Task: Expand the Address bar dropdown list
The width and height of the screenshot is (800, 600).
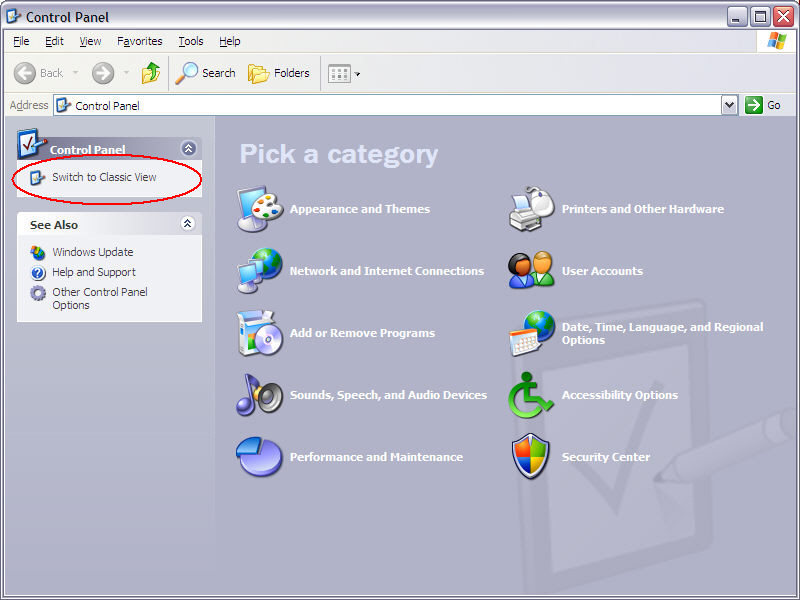Action: coord(730,105)
